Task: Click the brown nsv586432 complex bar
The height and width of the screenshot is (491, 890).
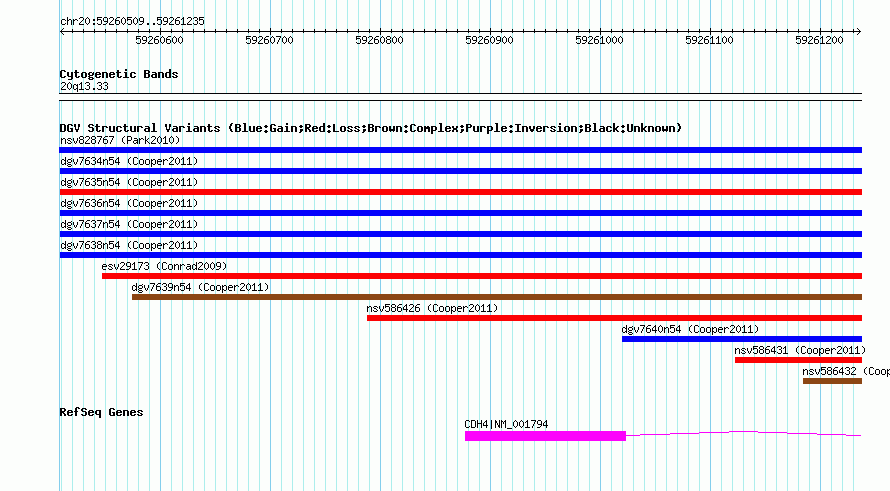Action: [832, 381]
